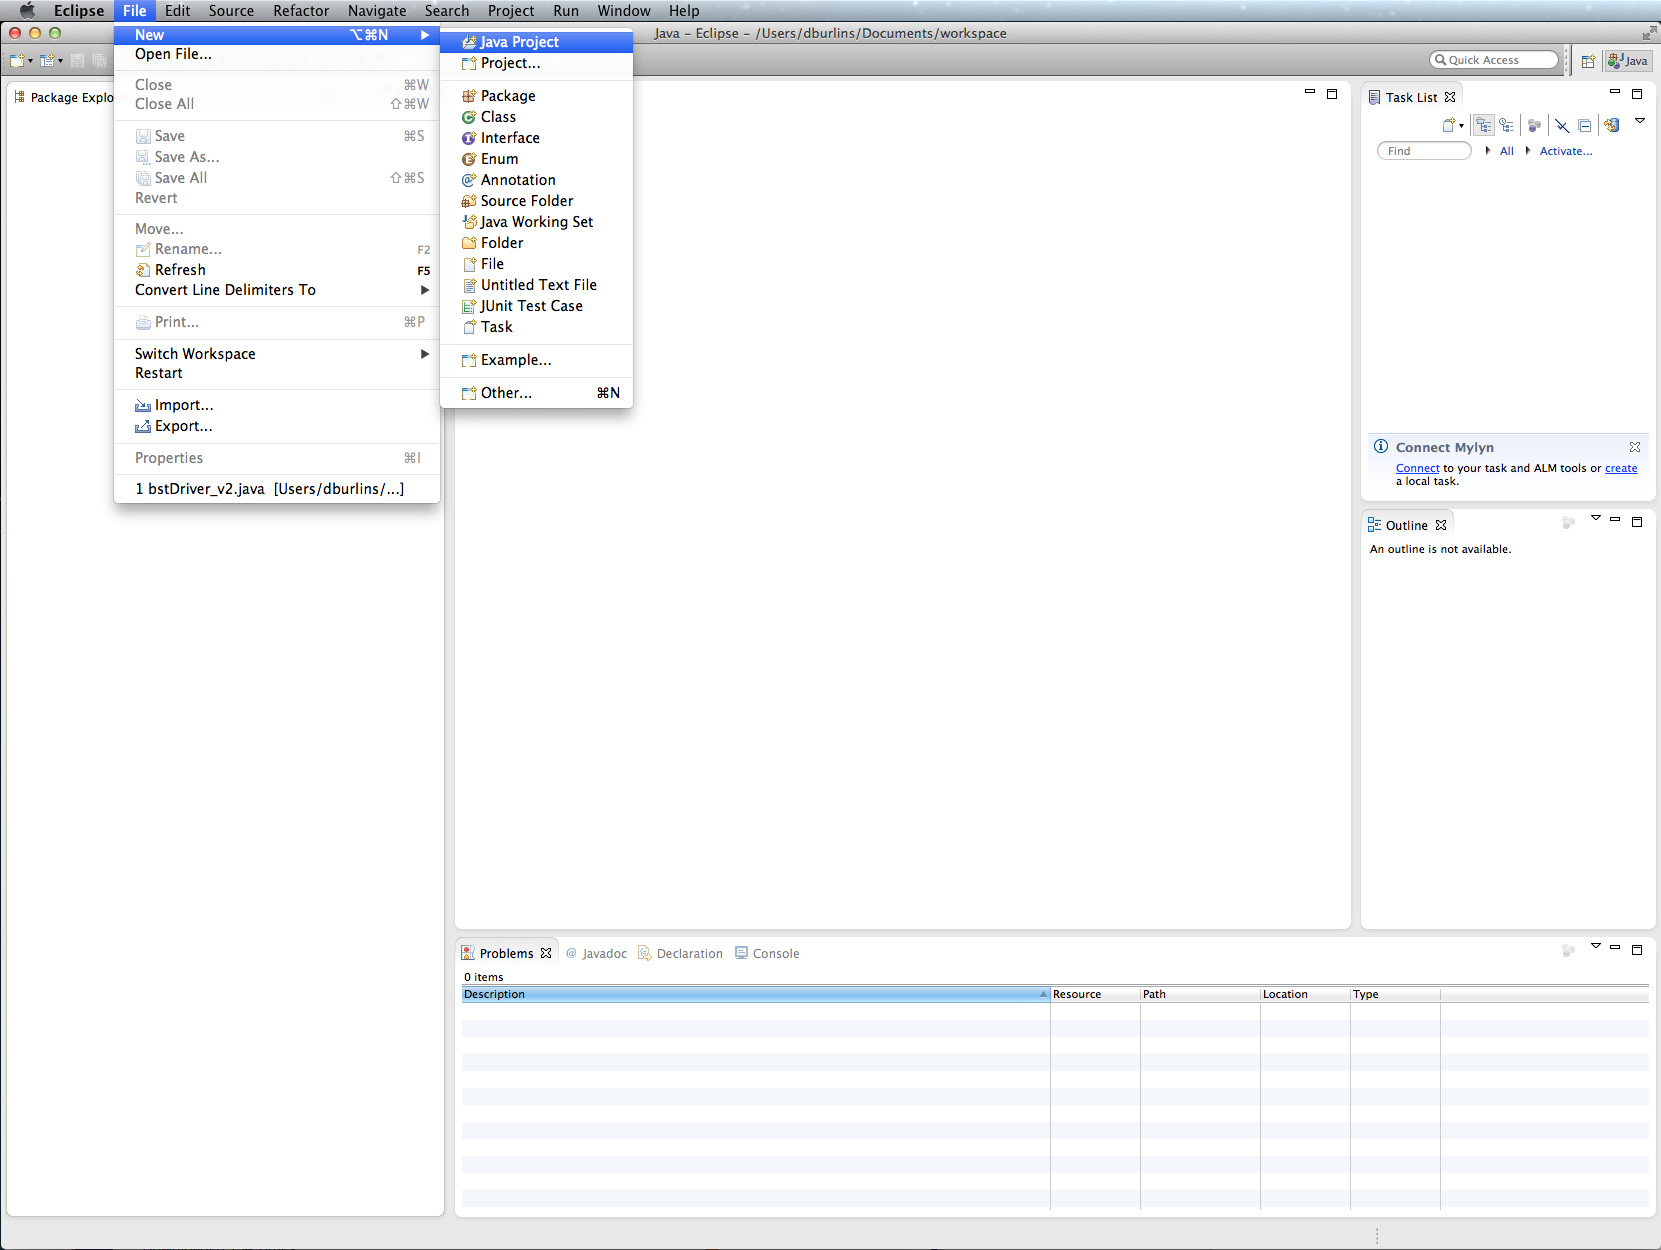Click in the Quick Access search field
Image resolution: width=1661 pixels, height=1250 pixels.
tap(1494, 60)
